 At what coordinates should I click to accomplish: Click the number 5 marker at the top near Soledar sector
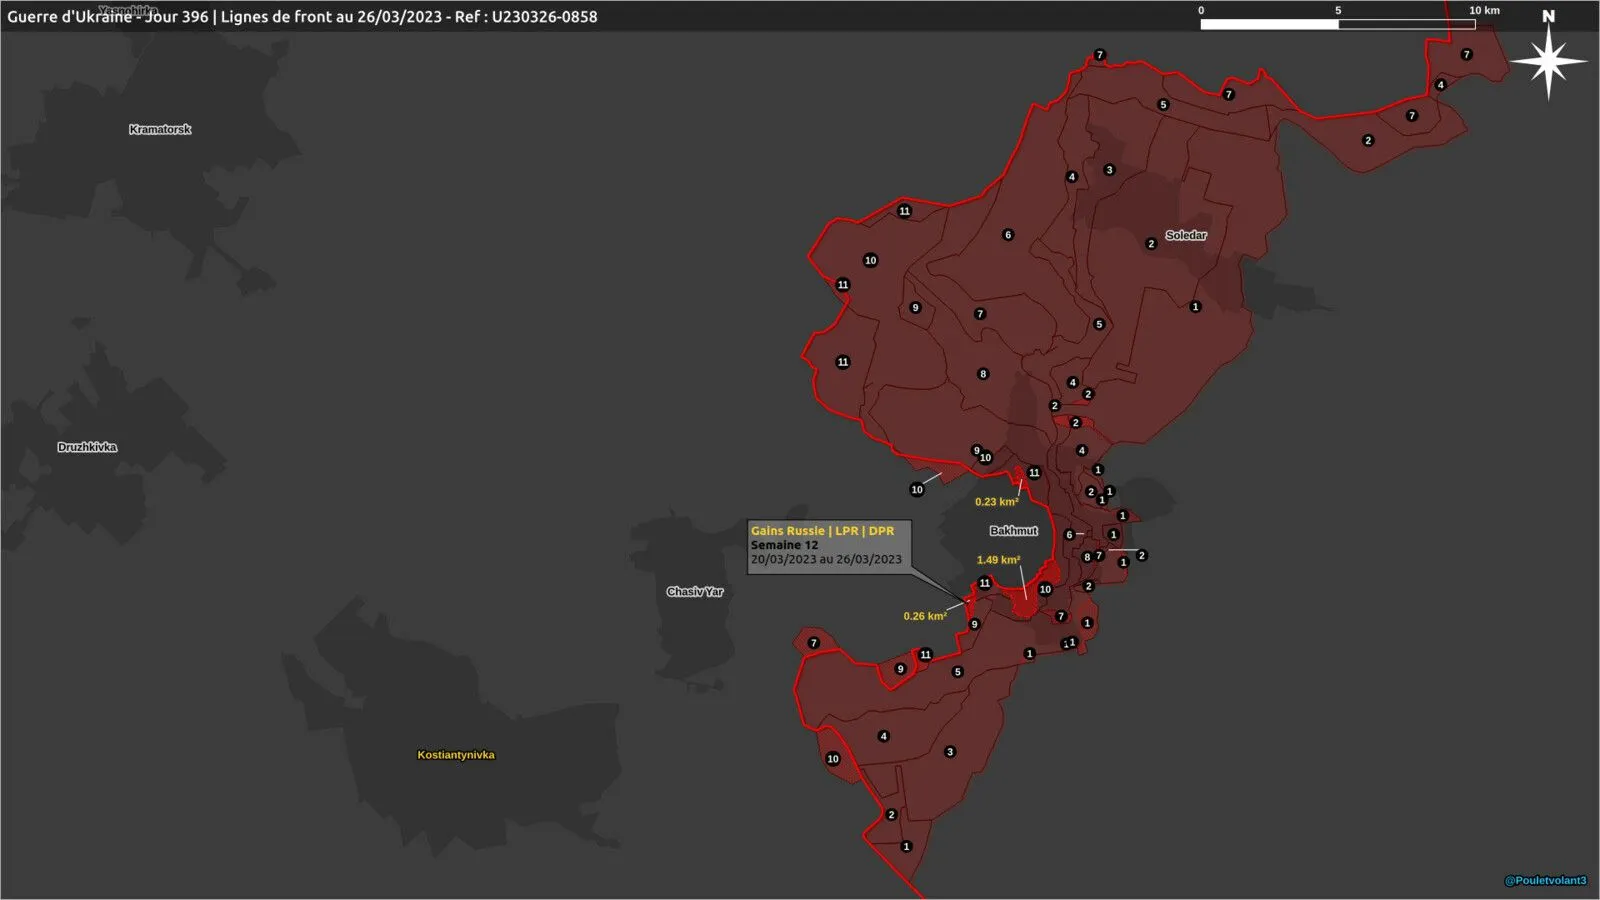click(1163, 105)
